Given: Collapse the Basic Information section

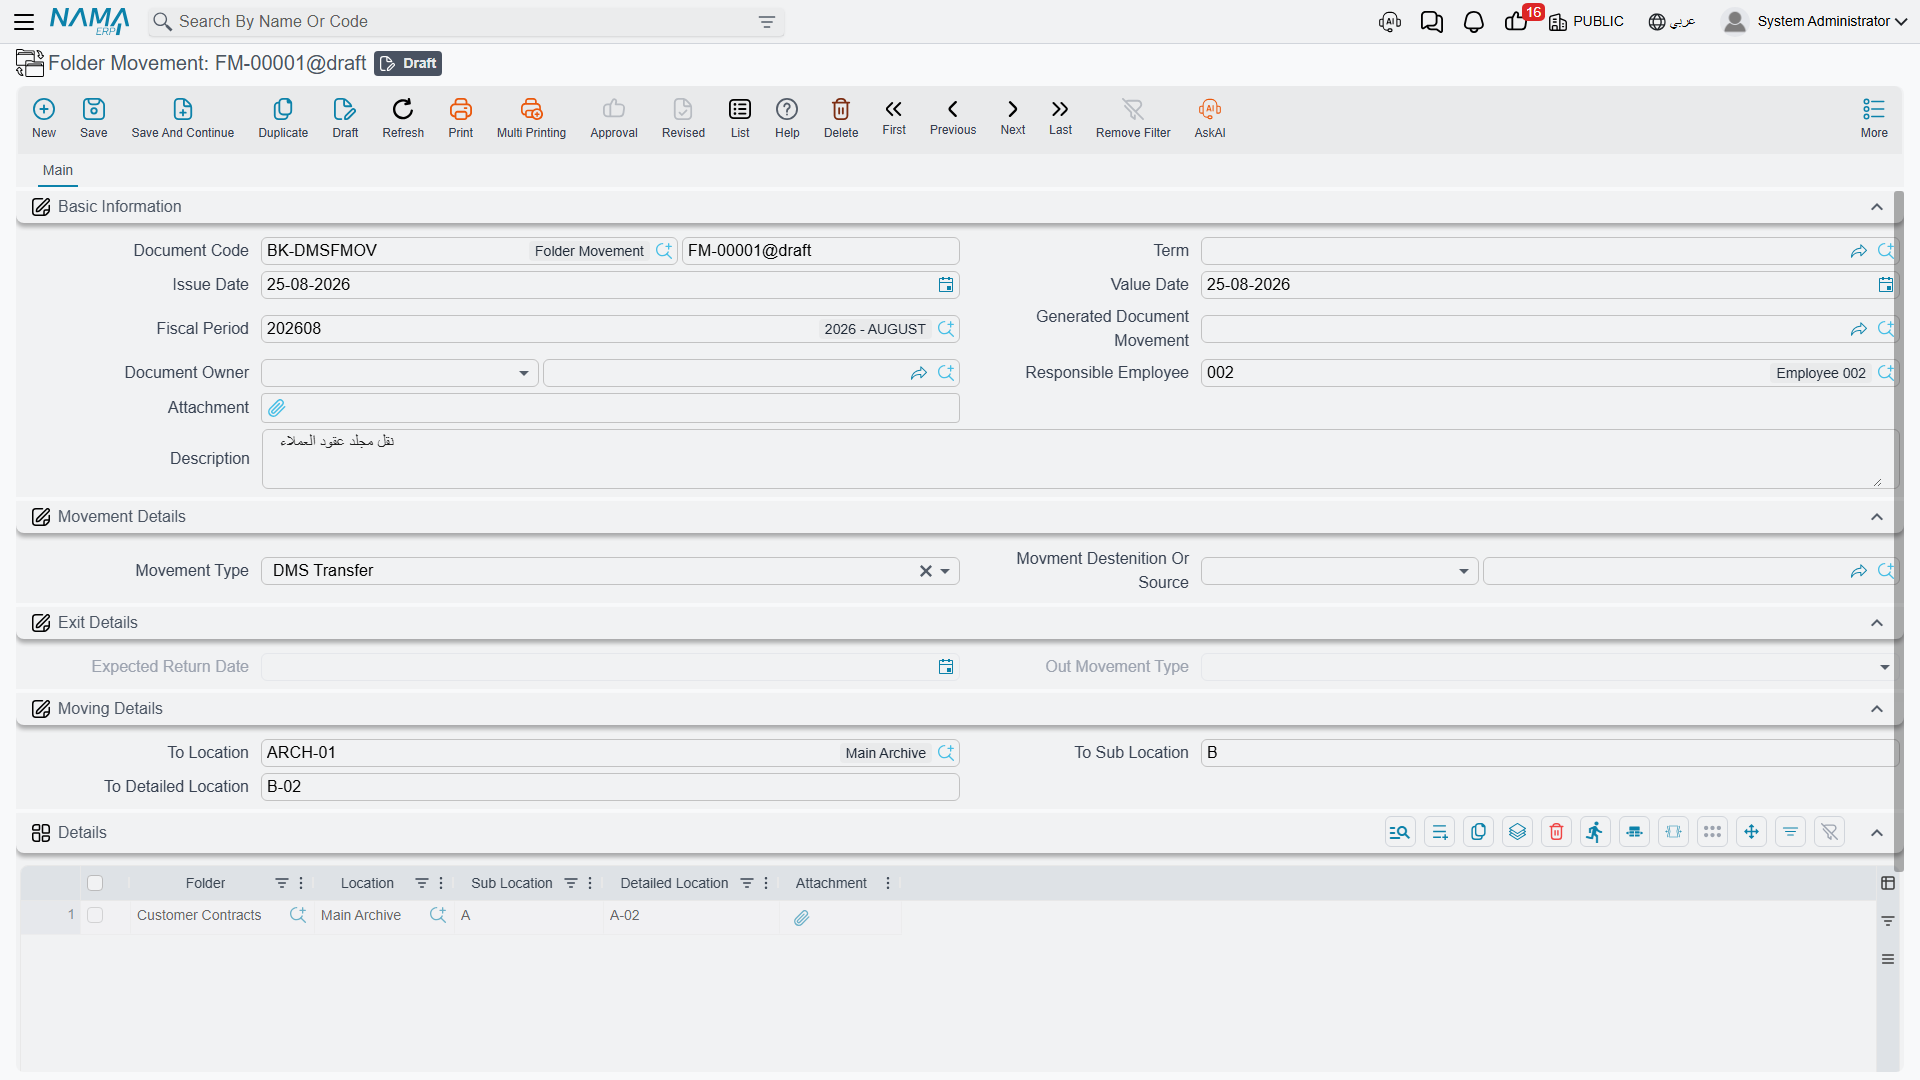Looking at the screenshot, I should click(1877, 207).
